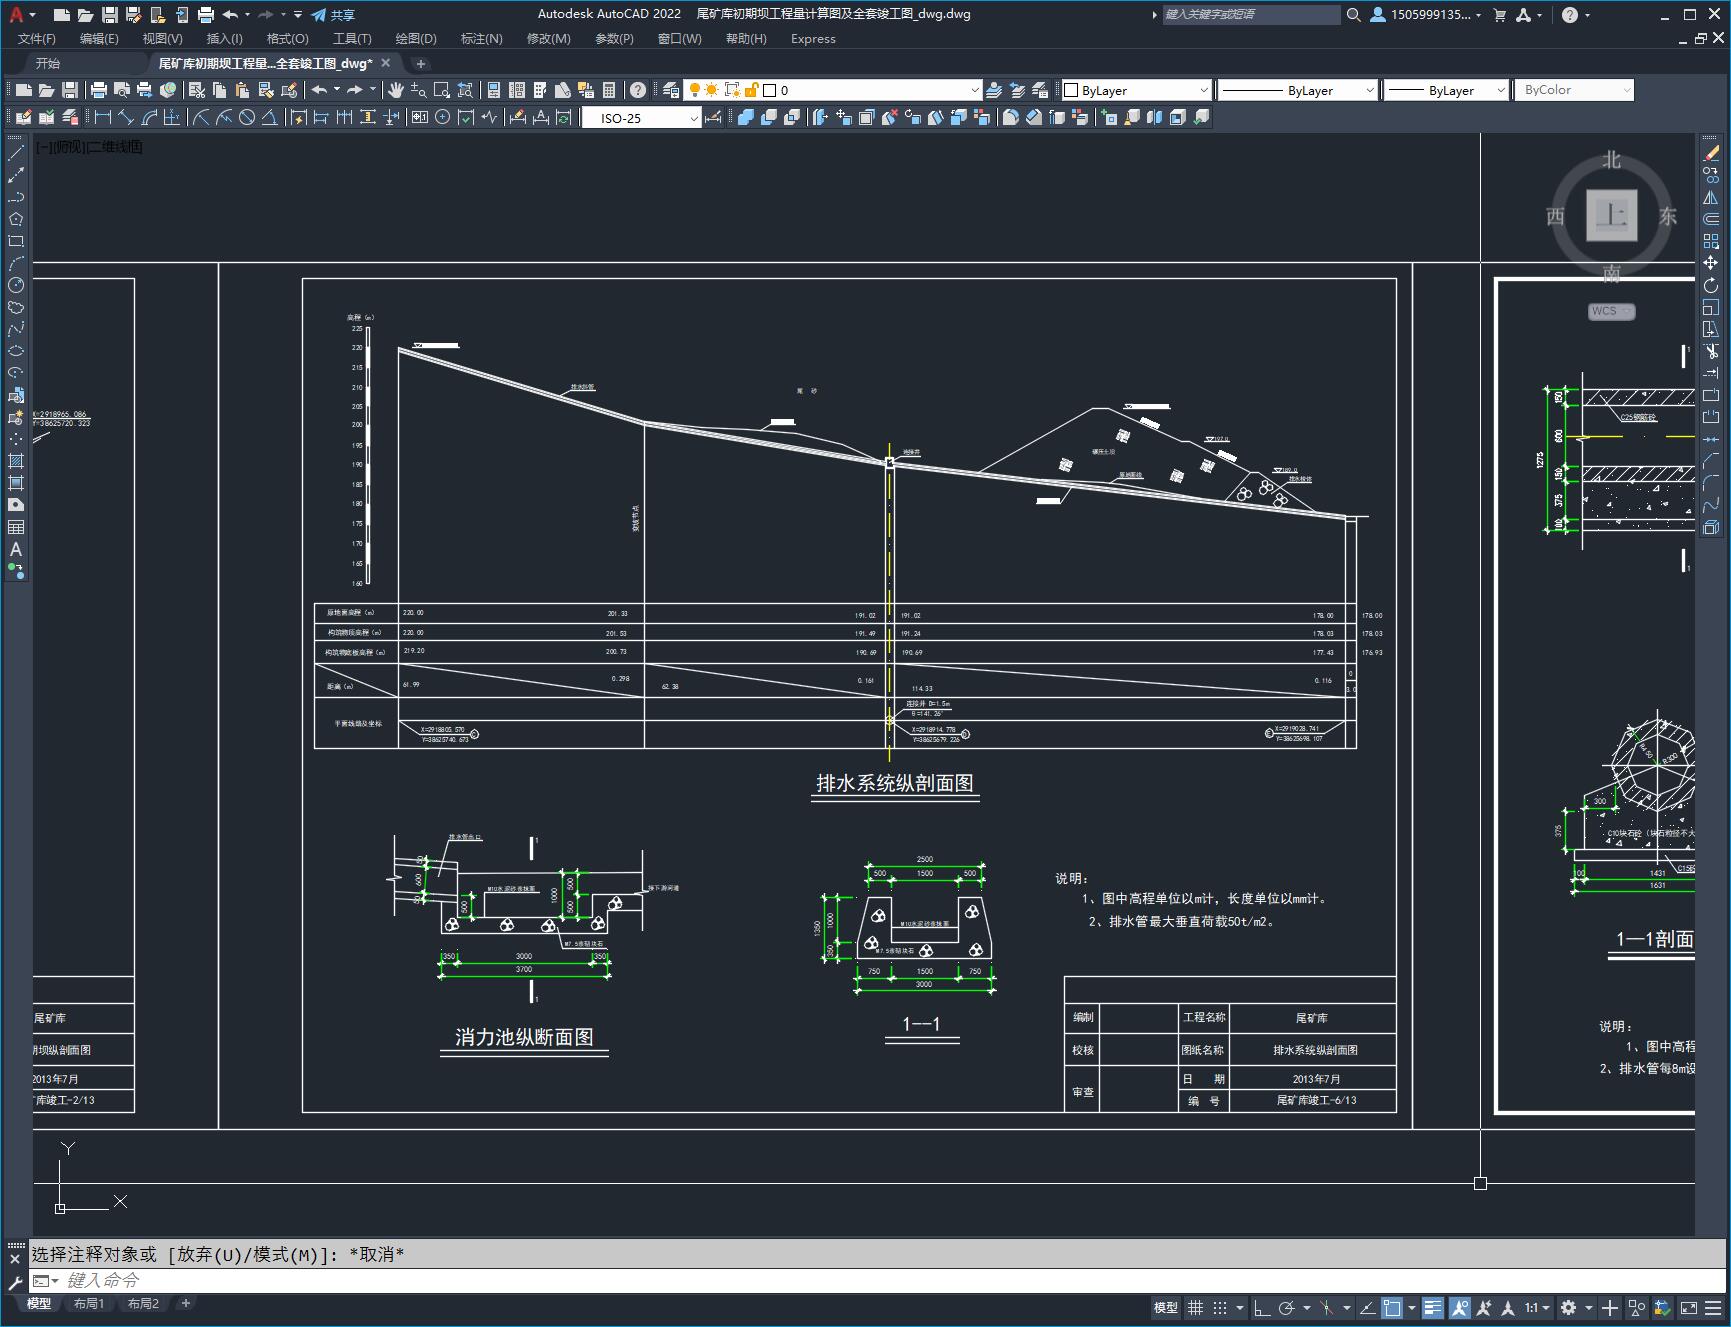
Task: Select the Linear dimension tool
Action: [x=103, y=117]
